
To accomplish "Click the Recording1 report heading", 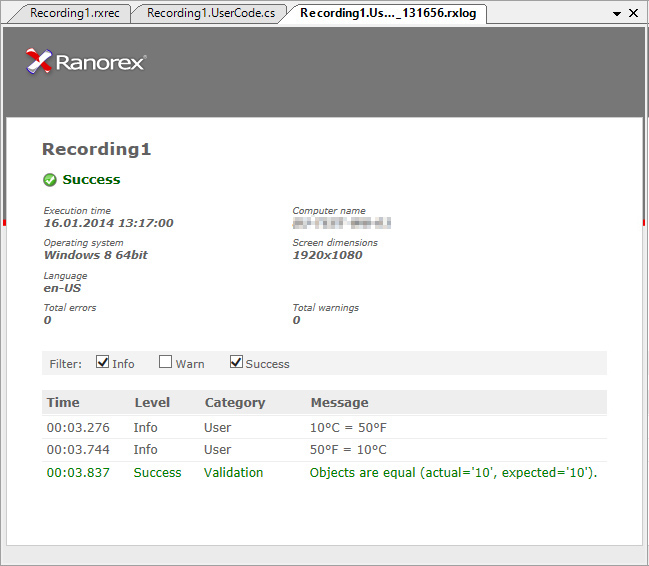I will click(x=96, y=149).
